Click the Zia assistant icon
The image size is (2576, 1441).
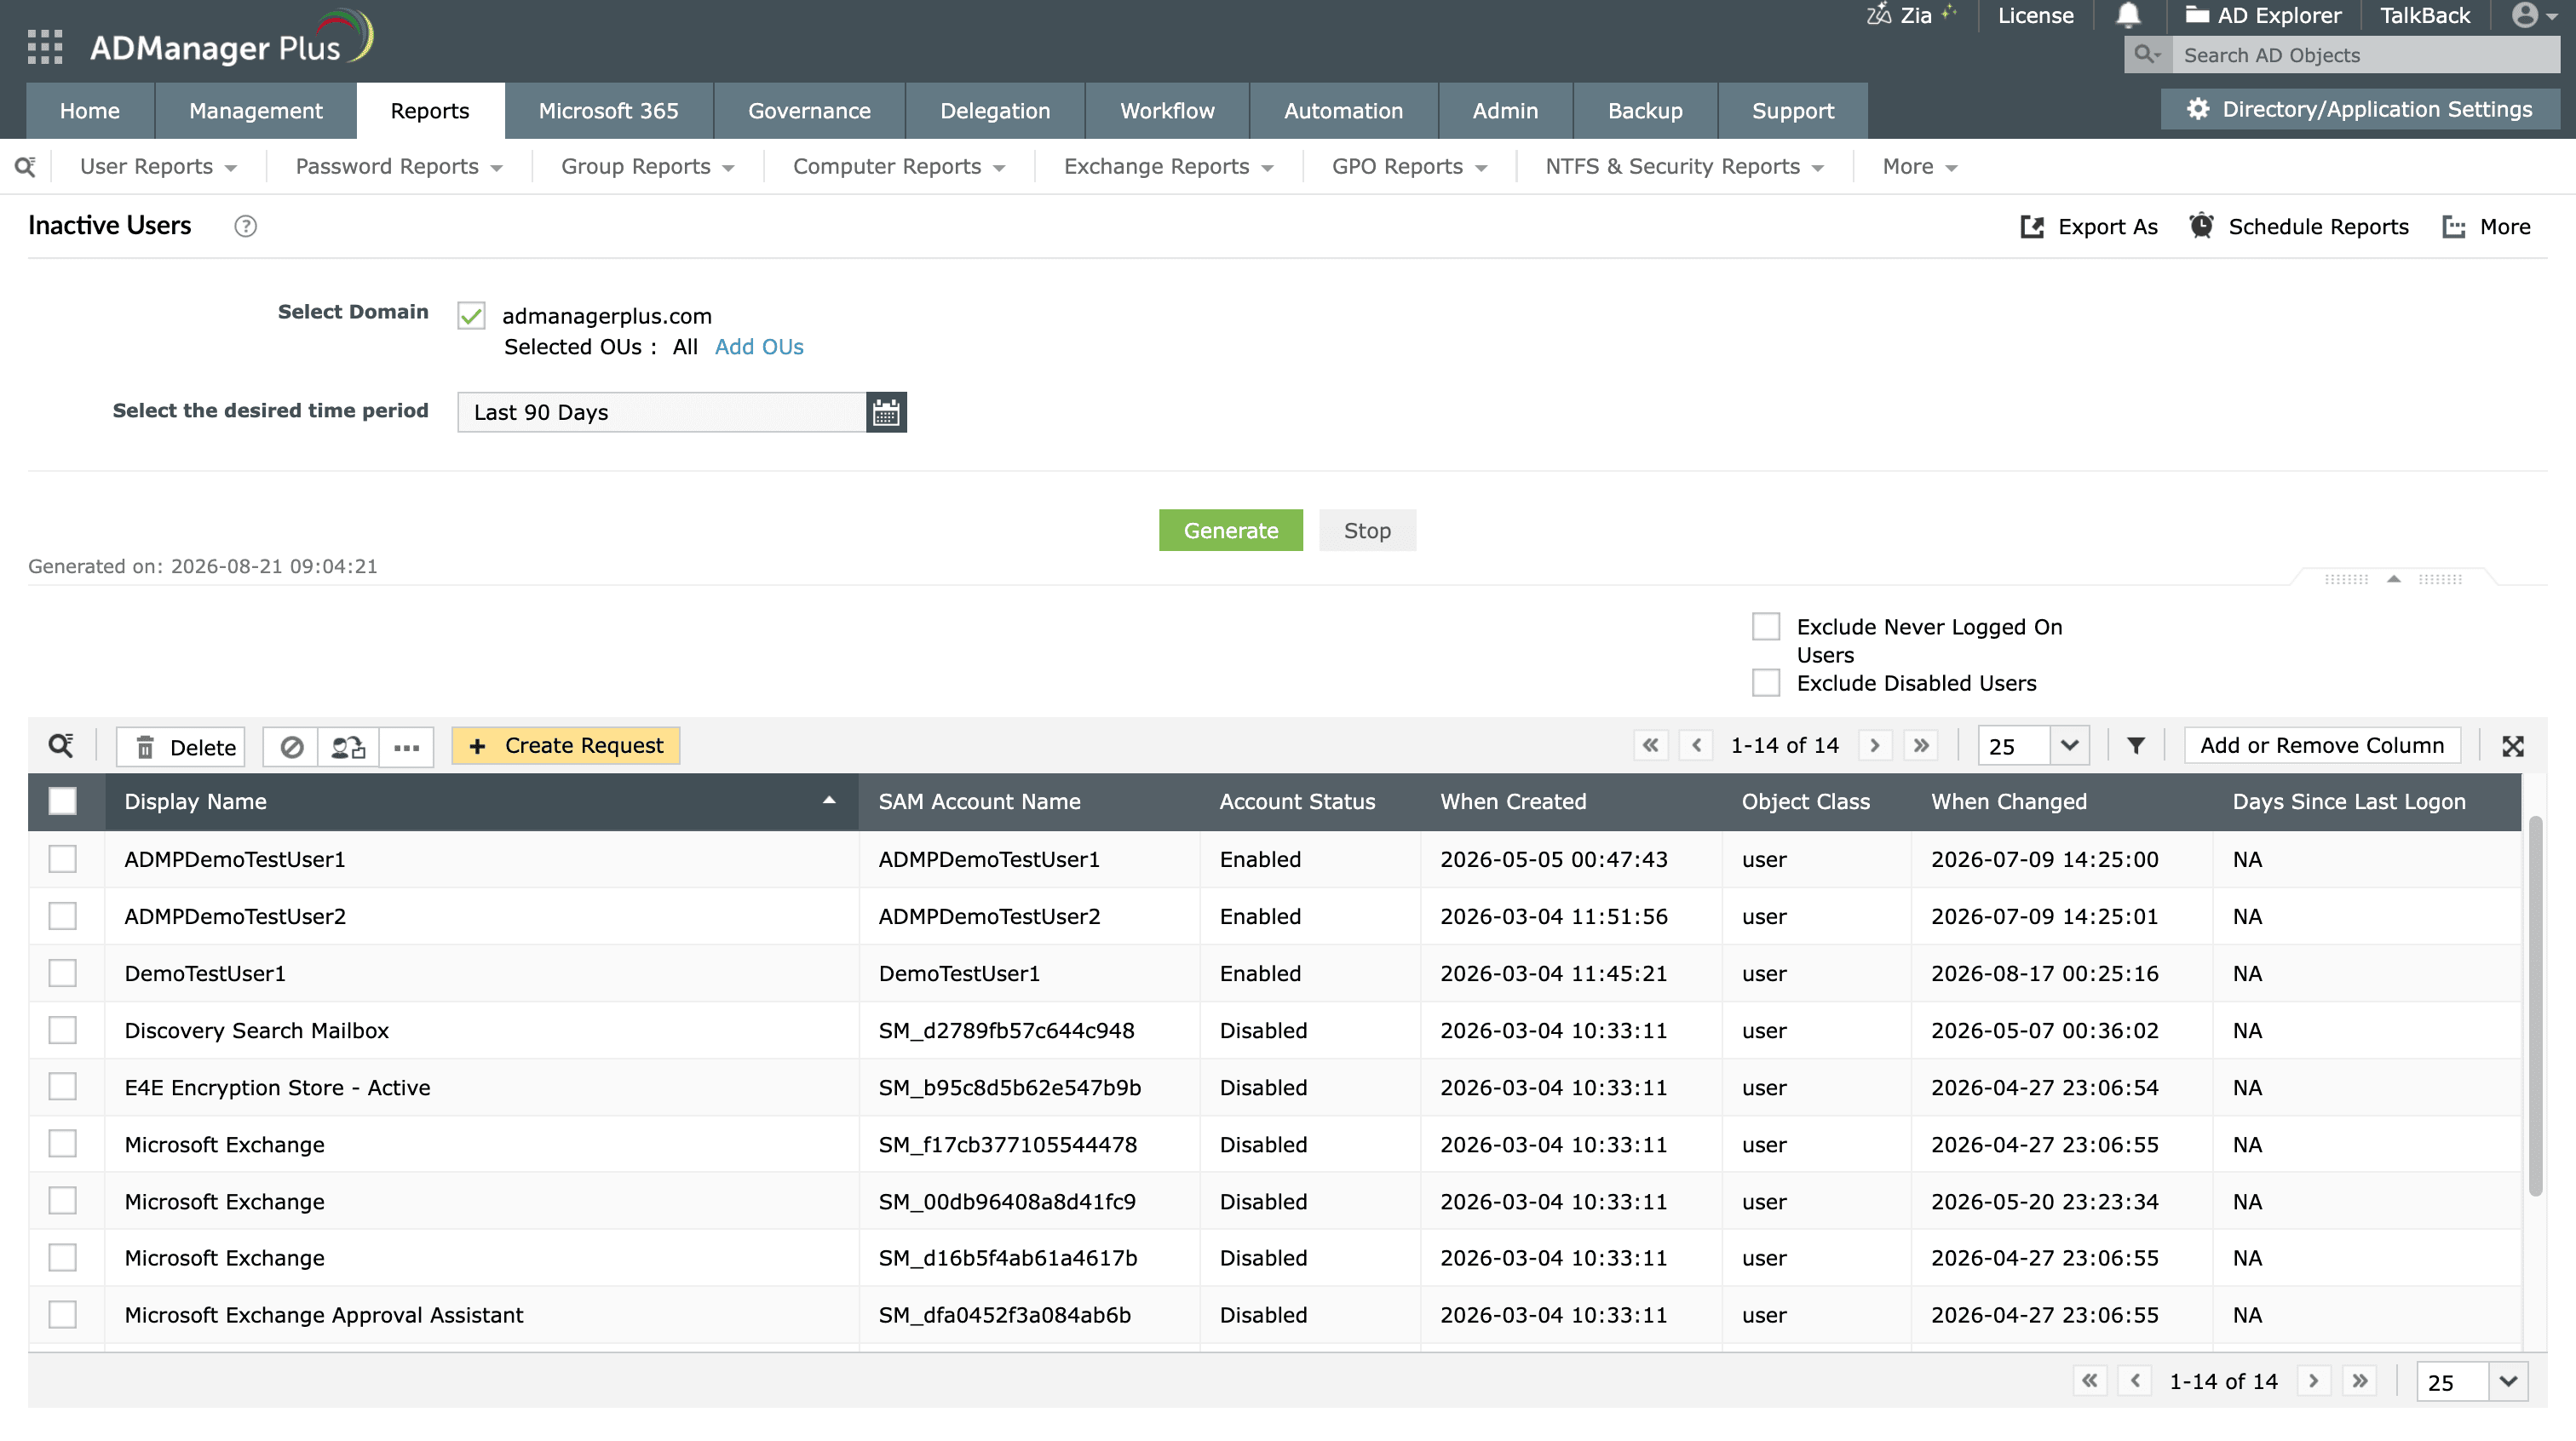pyautogui.click(x=1878, y=15)
